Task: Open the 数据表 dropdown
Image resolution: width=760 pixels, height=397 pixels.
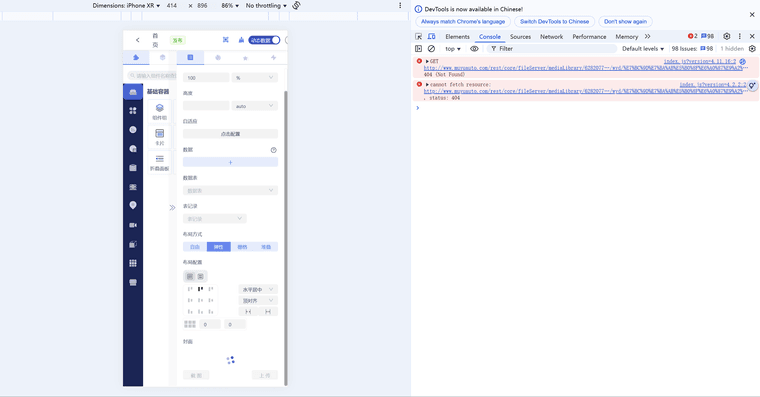Action: [x=230, y=191]
